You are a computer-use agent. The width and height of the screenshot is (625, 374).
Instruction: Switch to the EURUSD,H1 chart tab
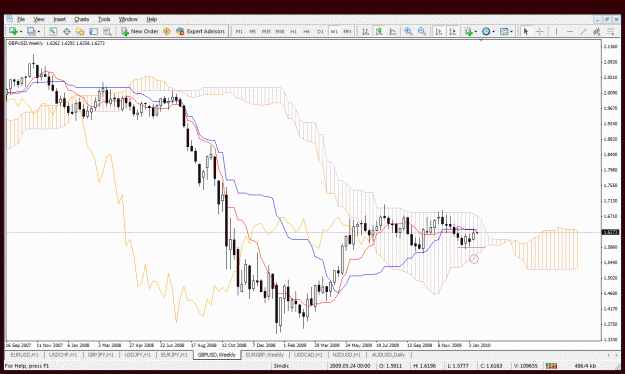point(24,355)
